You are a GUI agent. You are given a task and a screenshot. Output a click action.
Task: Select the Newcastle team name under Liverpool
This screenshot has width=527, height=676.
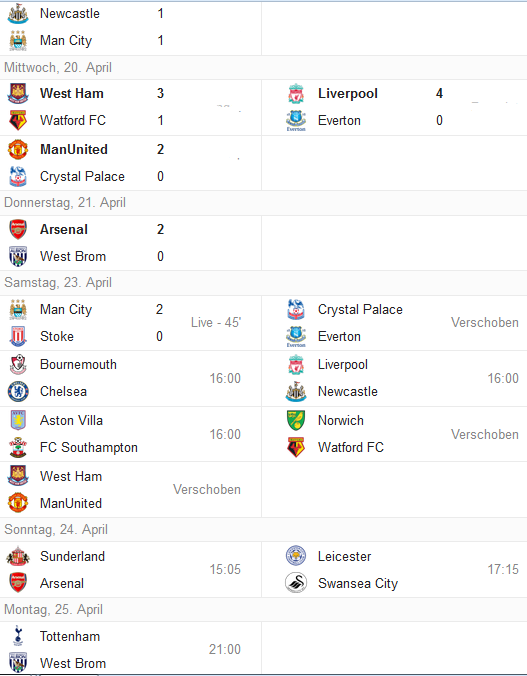(x=348, y=391)
